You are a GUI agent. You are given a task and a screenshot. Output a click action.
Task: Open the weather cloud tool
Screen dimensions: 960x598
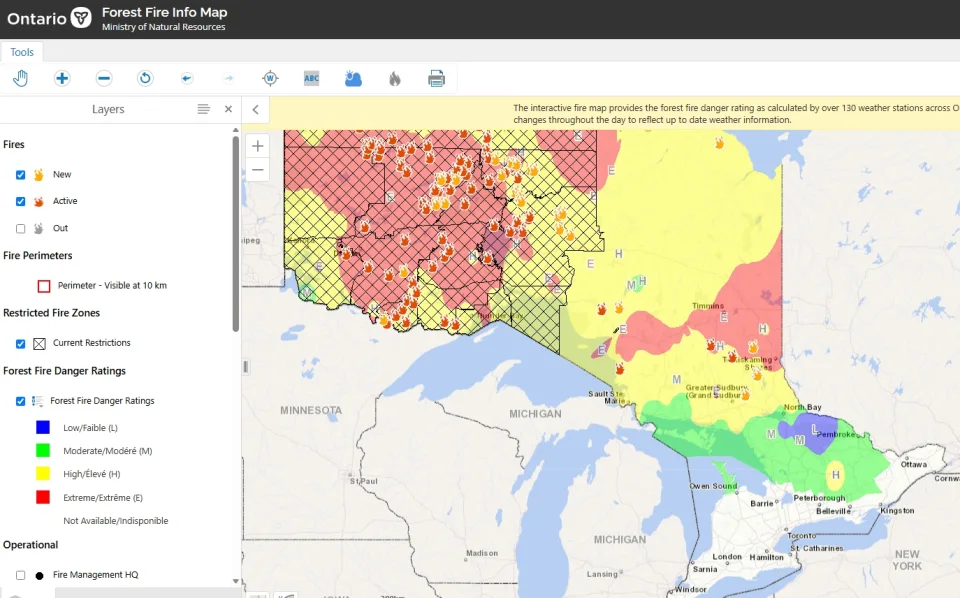[353, 78]
